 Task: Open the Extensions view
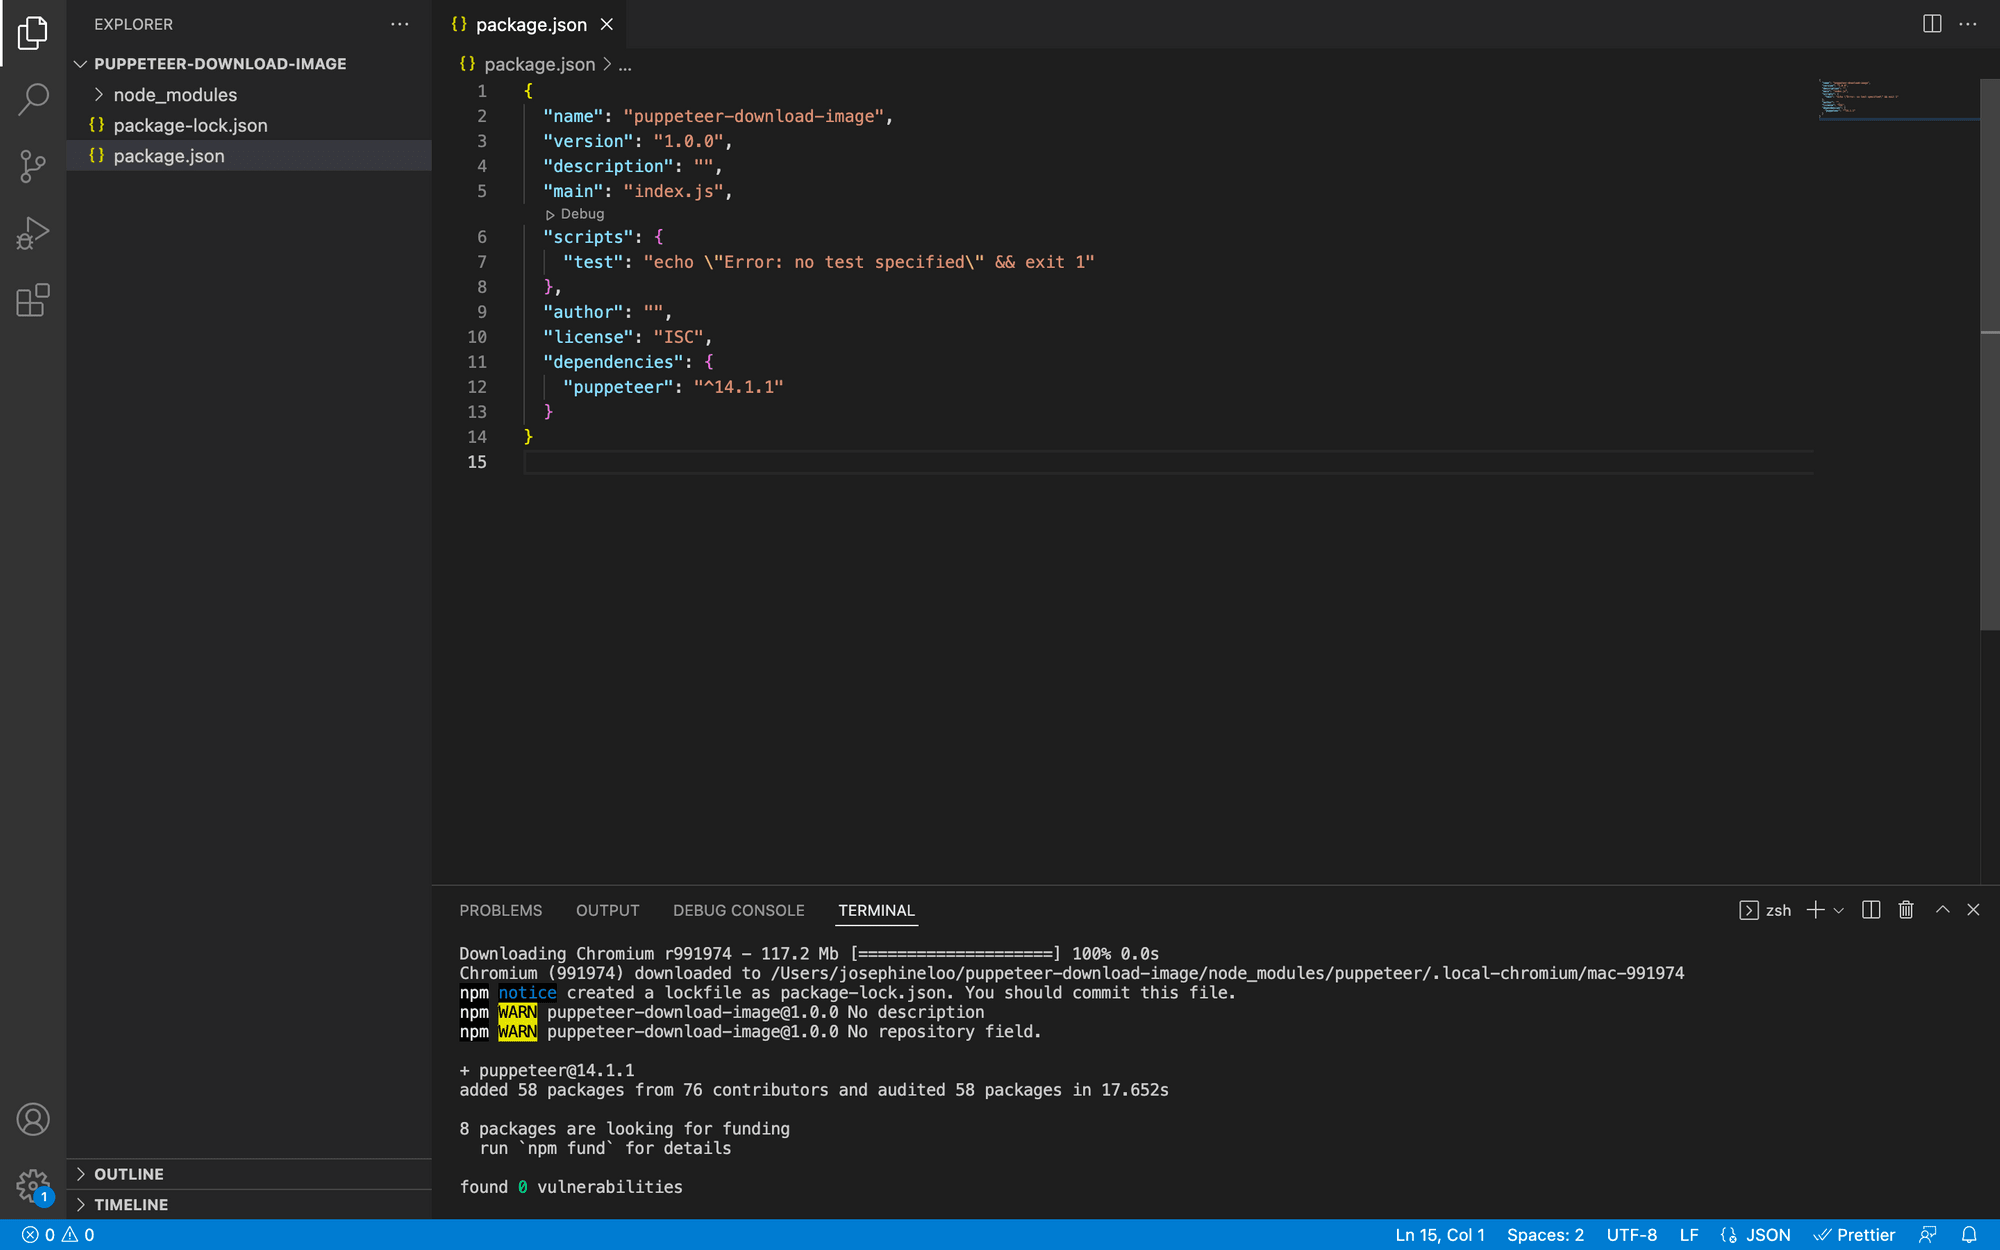33,300
